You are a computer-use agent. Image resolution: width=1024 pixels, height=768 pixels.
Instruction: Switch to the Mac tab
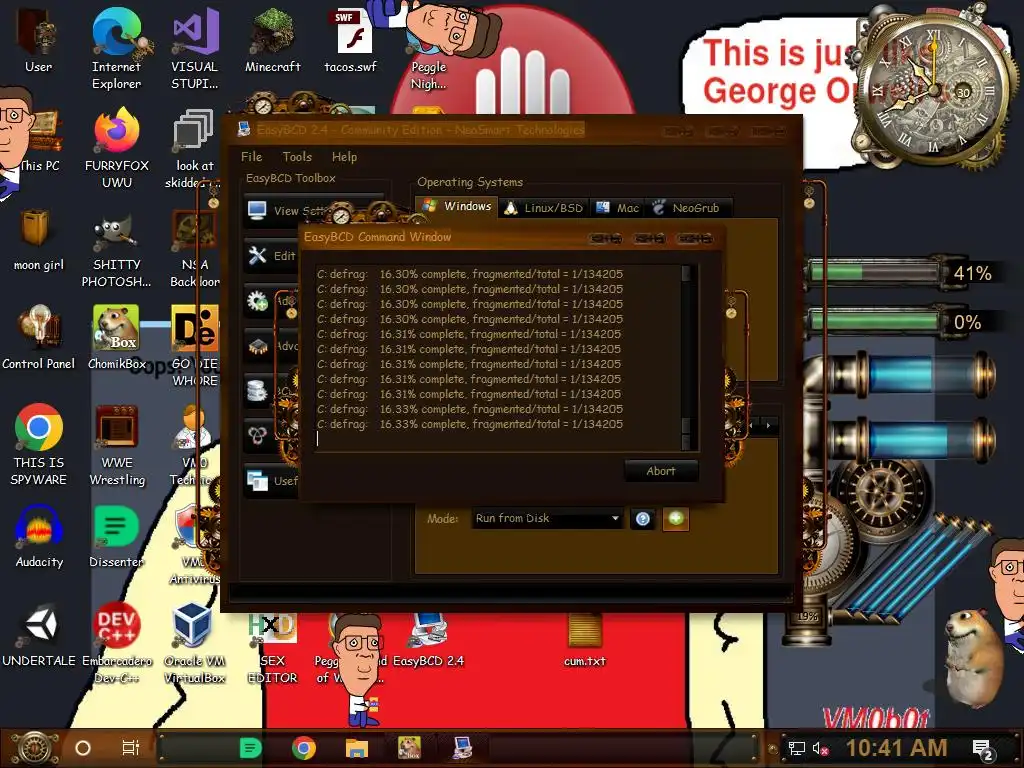[x=618, y=208]
